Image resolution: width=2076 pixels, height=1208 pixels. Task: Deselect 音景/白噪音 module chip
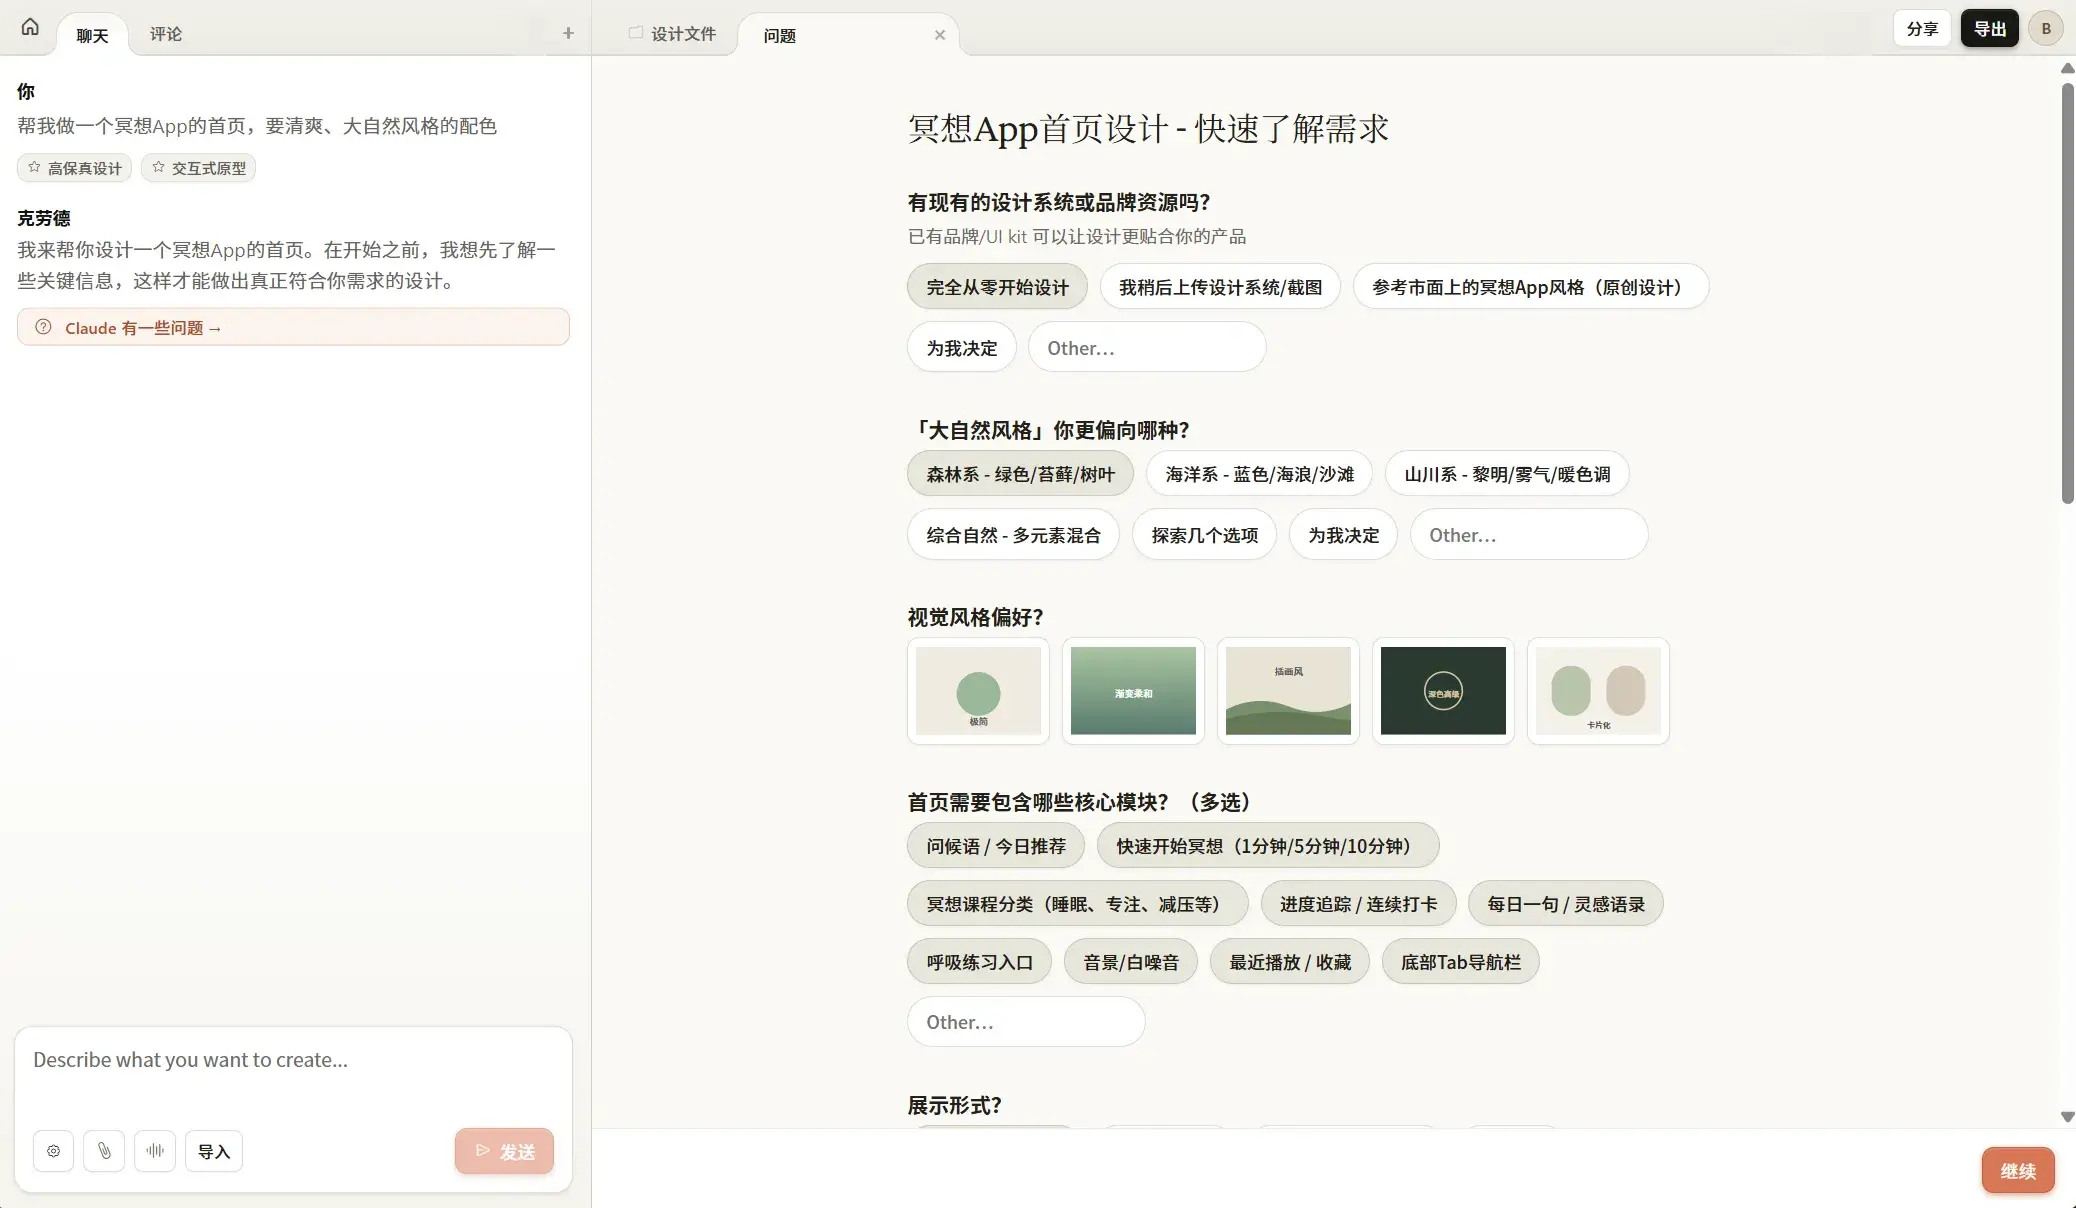tap(1130, 962)
